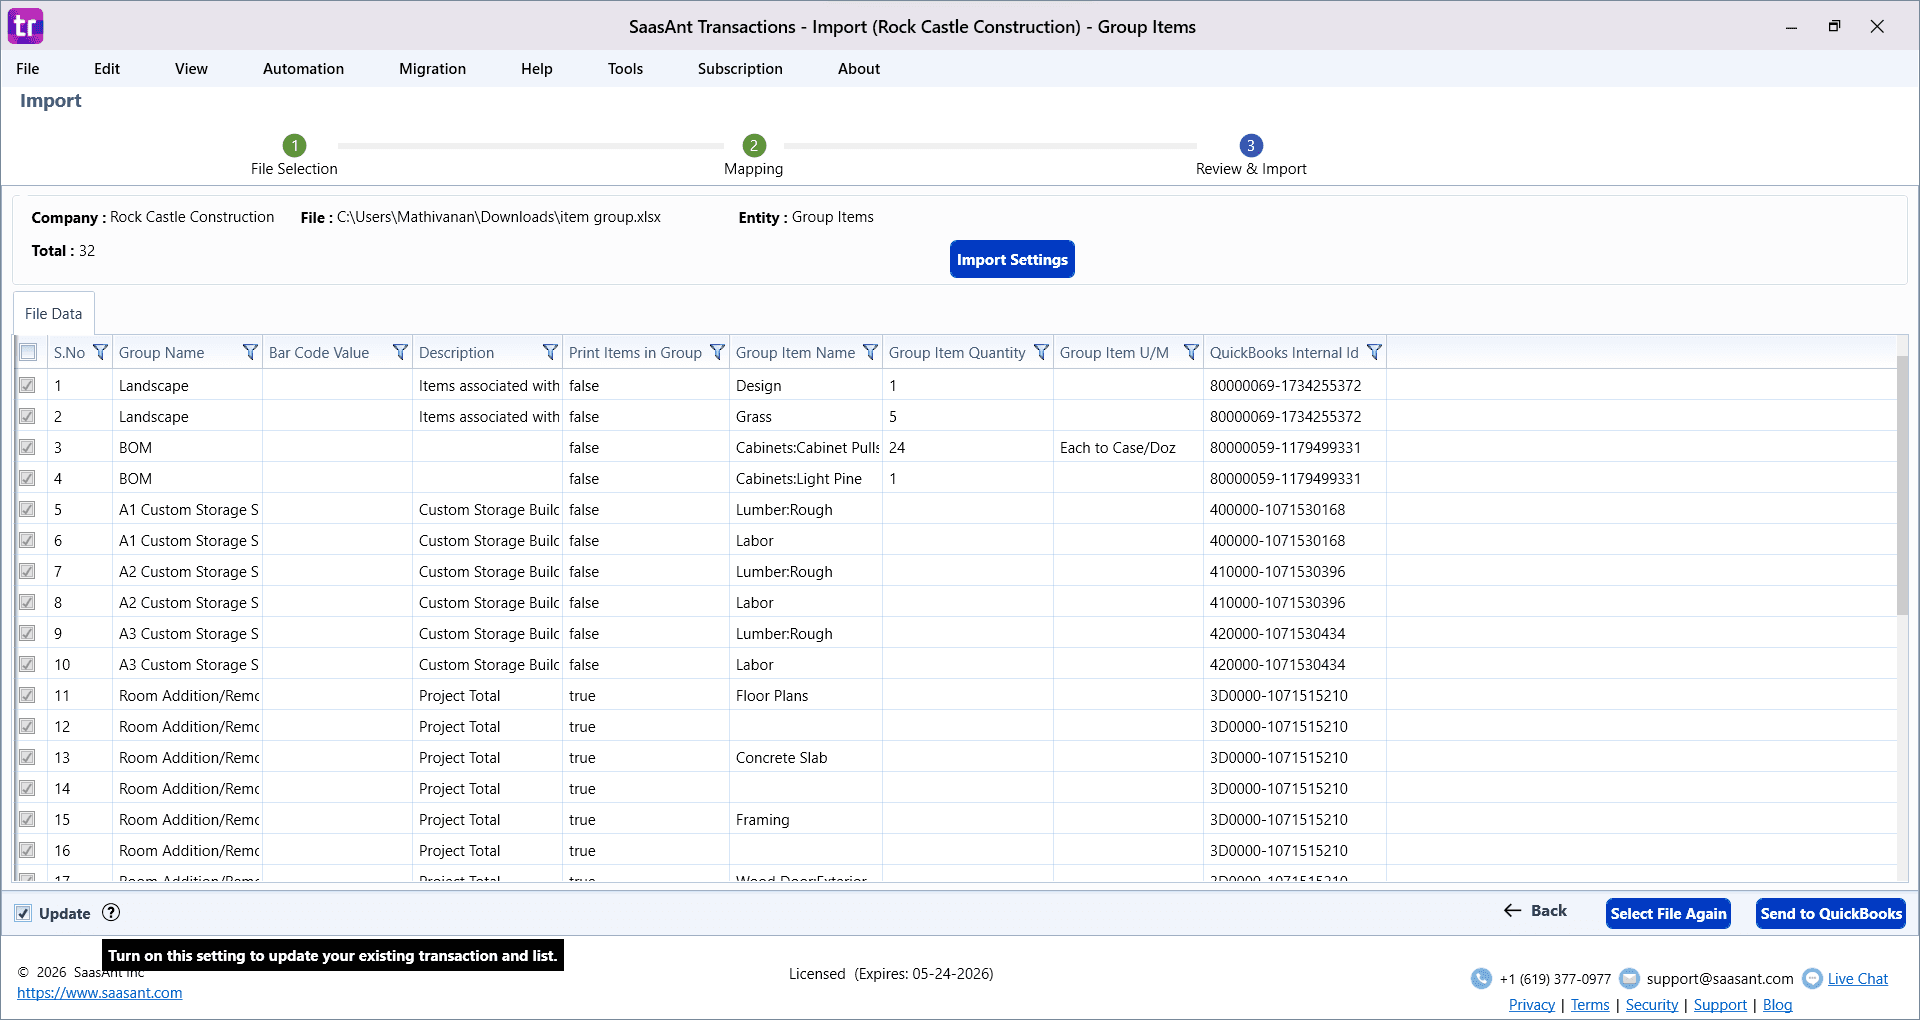Open the saasant.com website link
Image resolution: width=1920 pixels, height=1020 pixels.
[100, 993]
